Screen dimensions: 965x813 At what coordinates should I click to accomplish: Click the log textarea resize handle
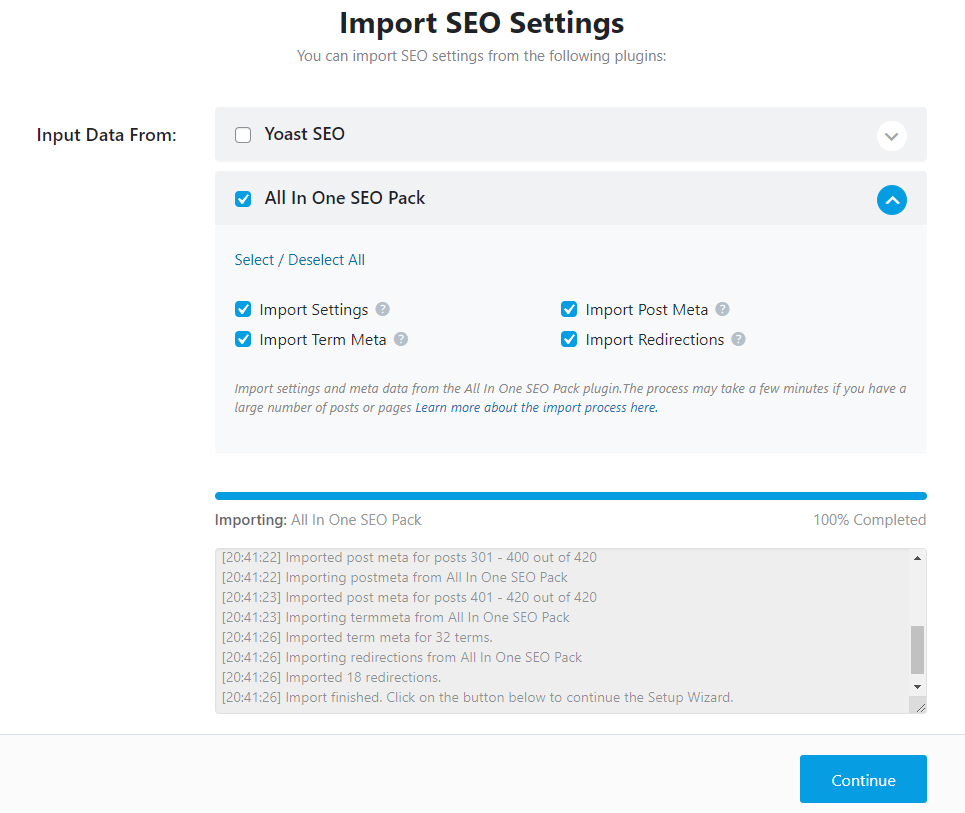point(920,708)
